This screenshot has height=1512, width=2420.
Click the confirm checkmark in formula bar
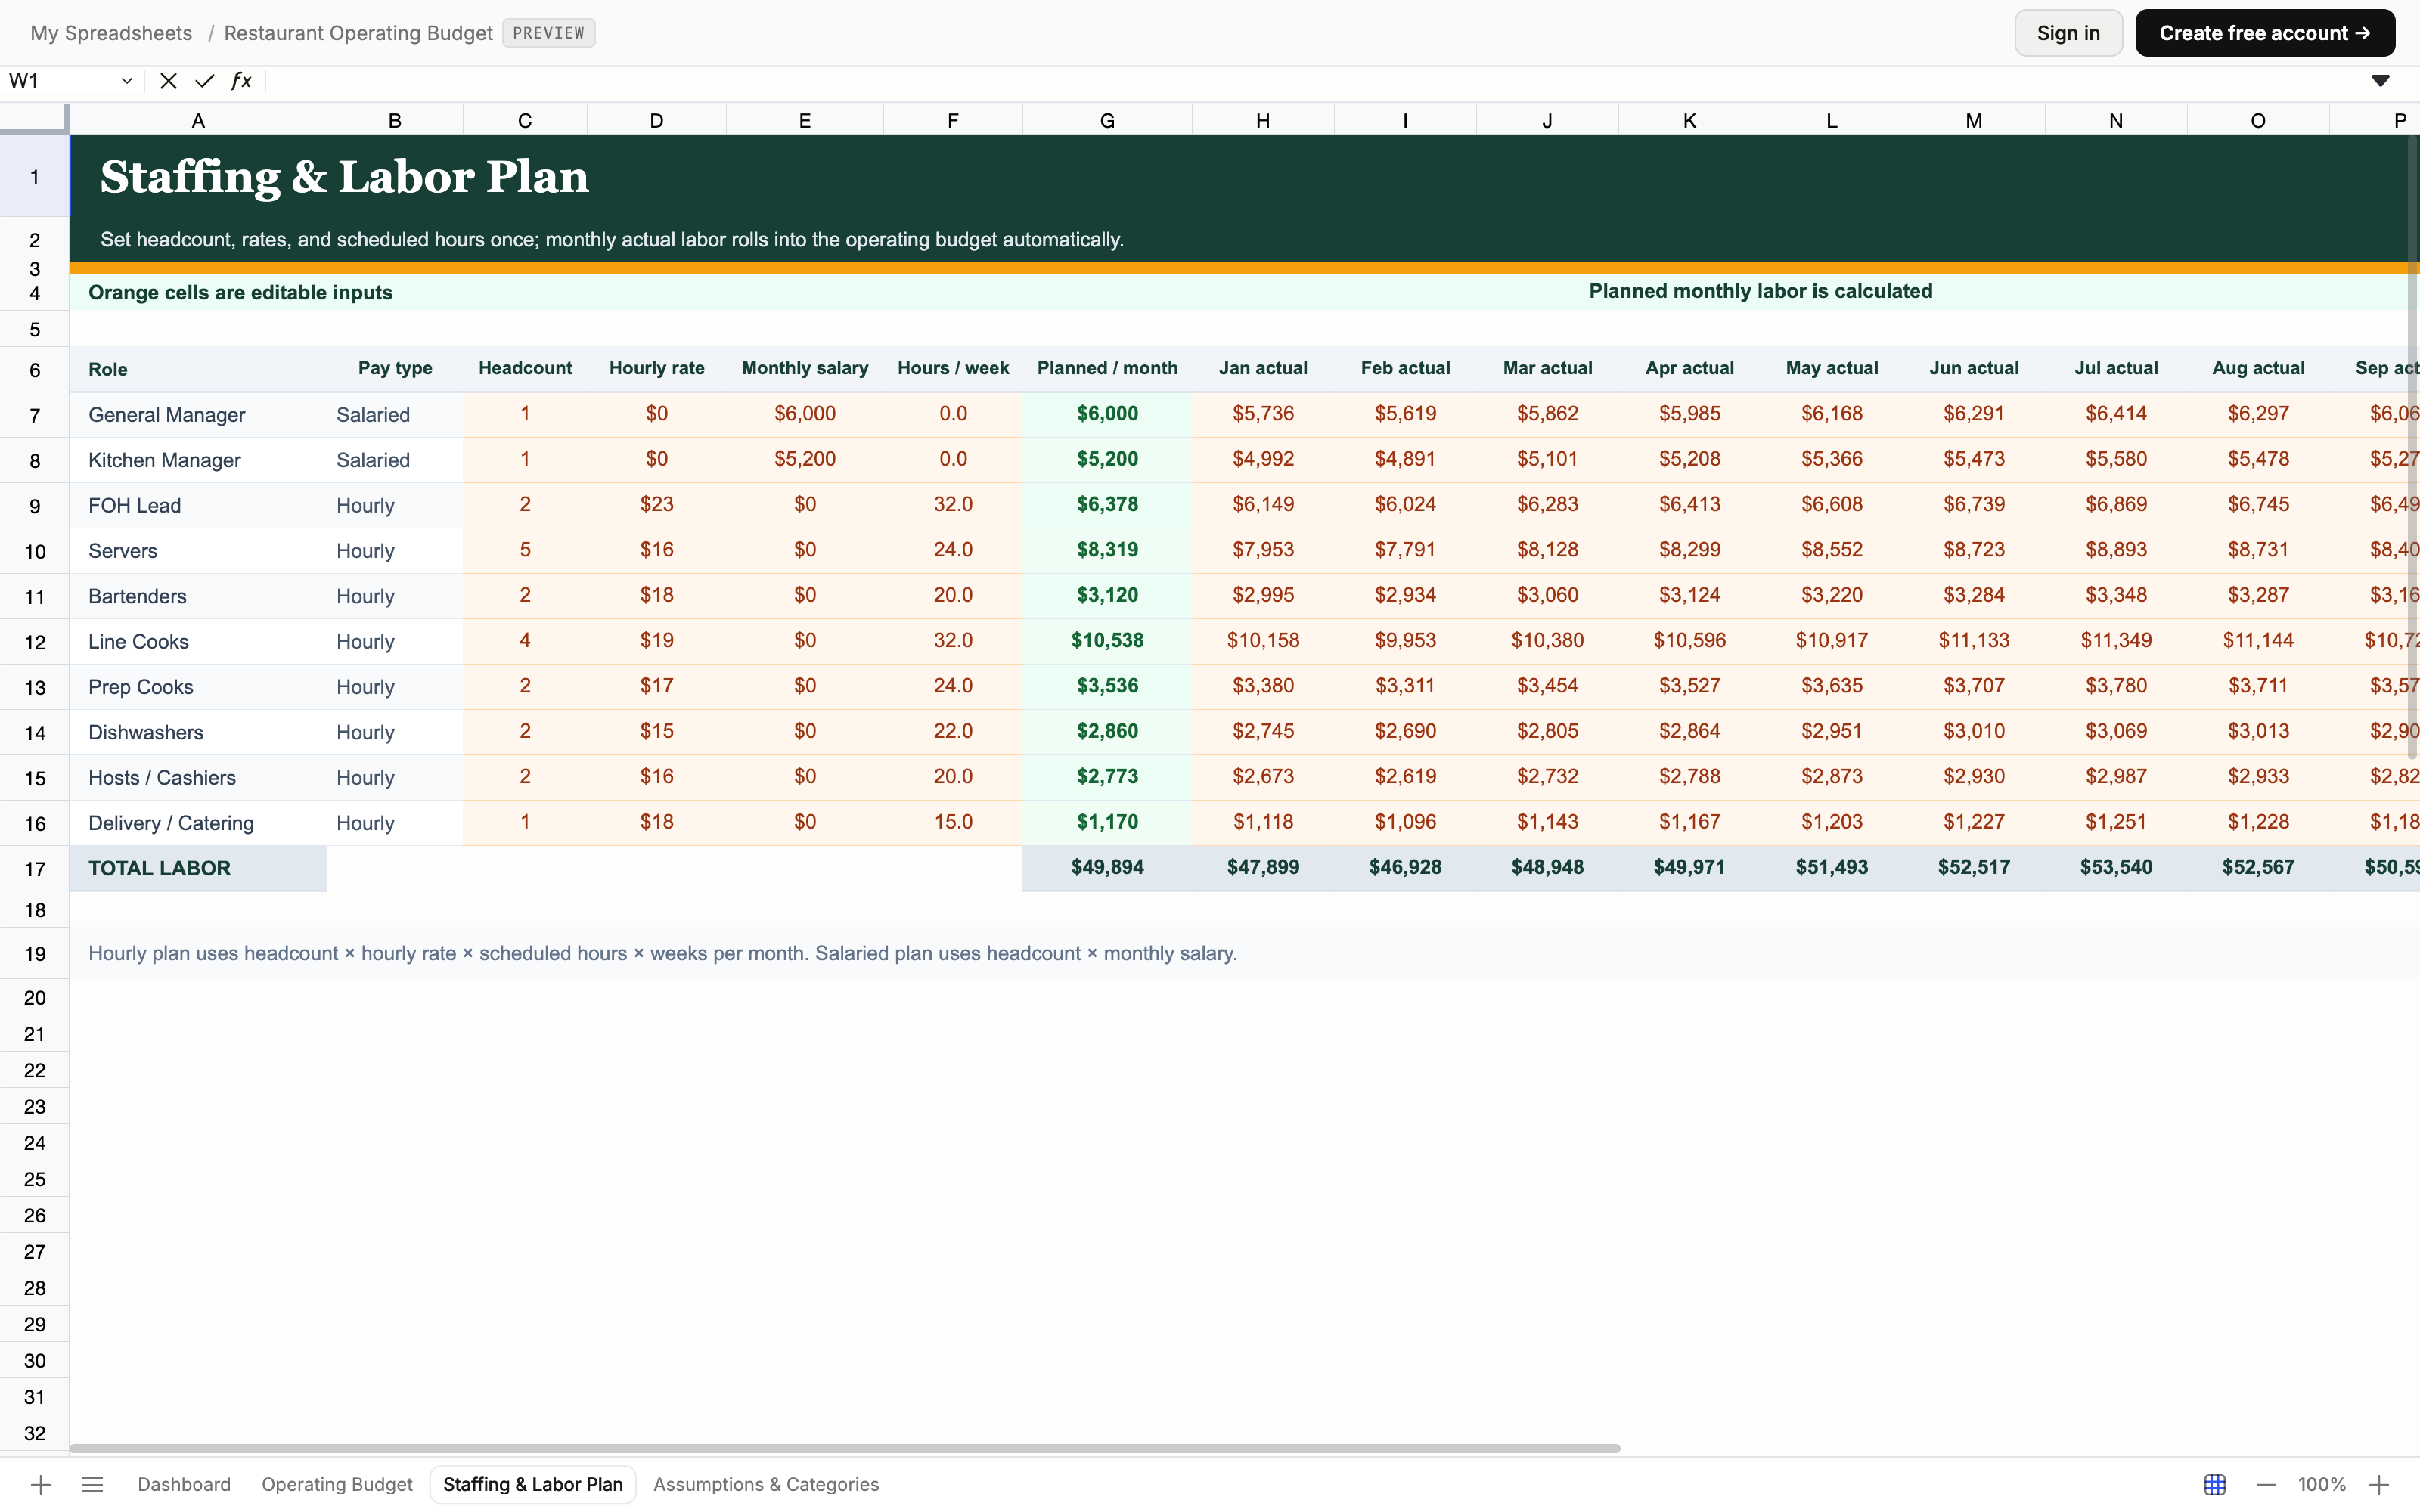[205, 81]
